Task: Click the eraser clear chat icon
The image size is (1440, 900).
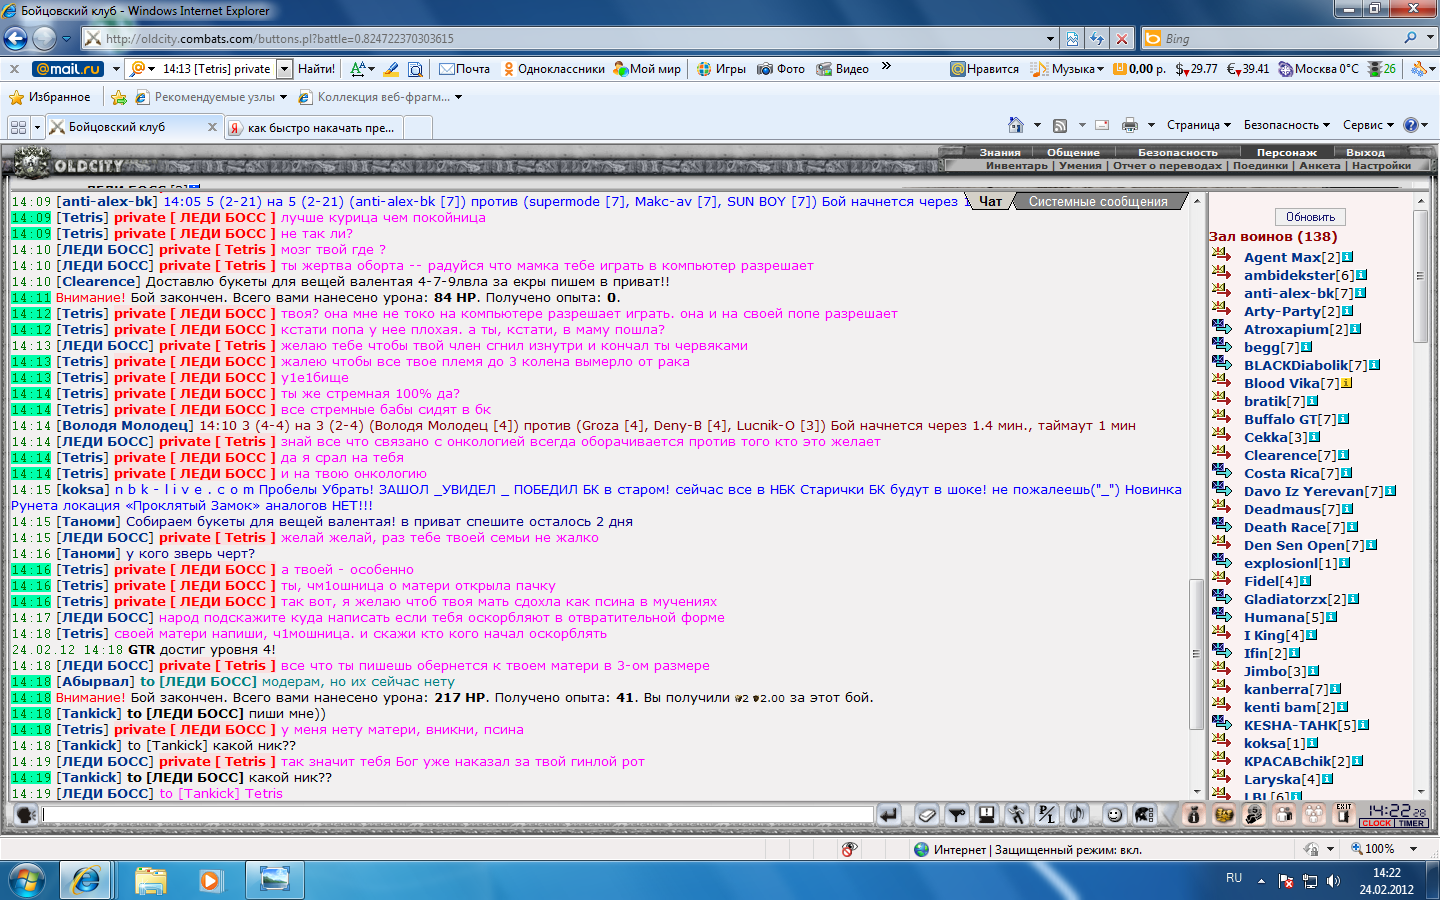Action: click(x=927, y=815)
